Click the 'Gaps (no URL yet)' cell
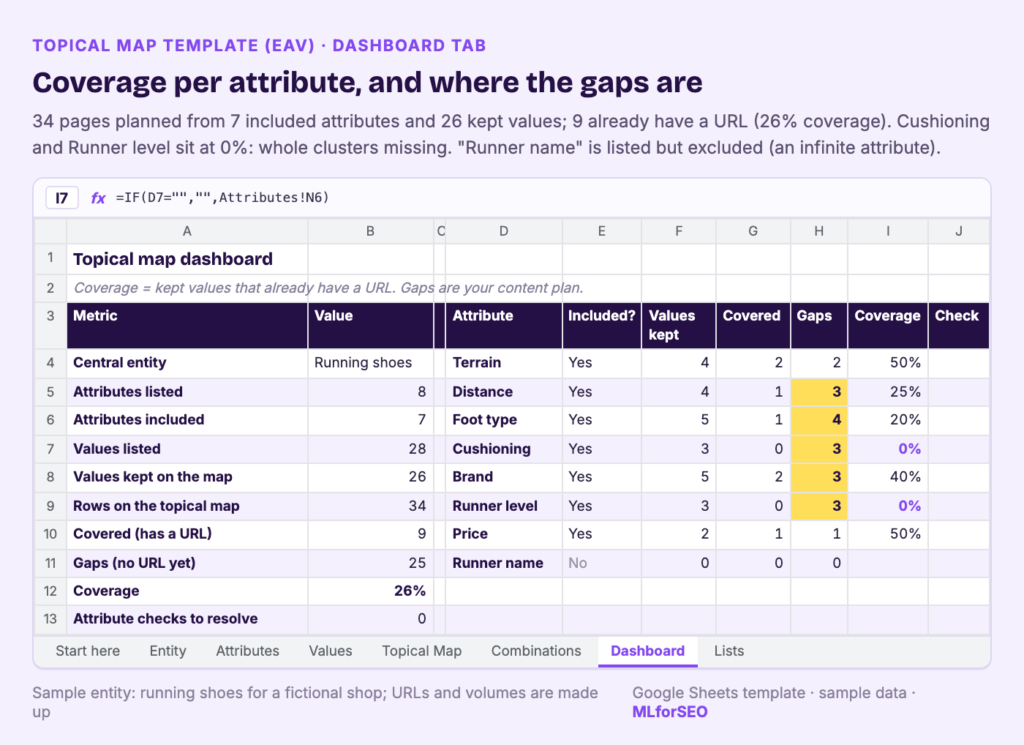The image size is (1024, 745). [187, 563]
